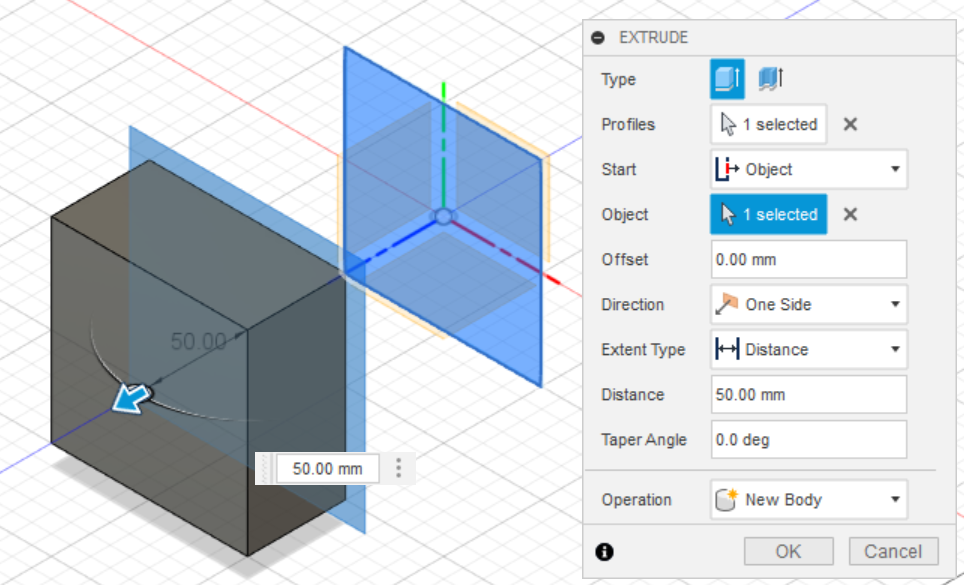
Task: Select the solid Extrude type icon
Action: pos(727,79)
